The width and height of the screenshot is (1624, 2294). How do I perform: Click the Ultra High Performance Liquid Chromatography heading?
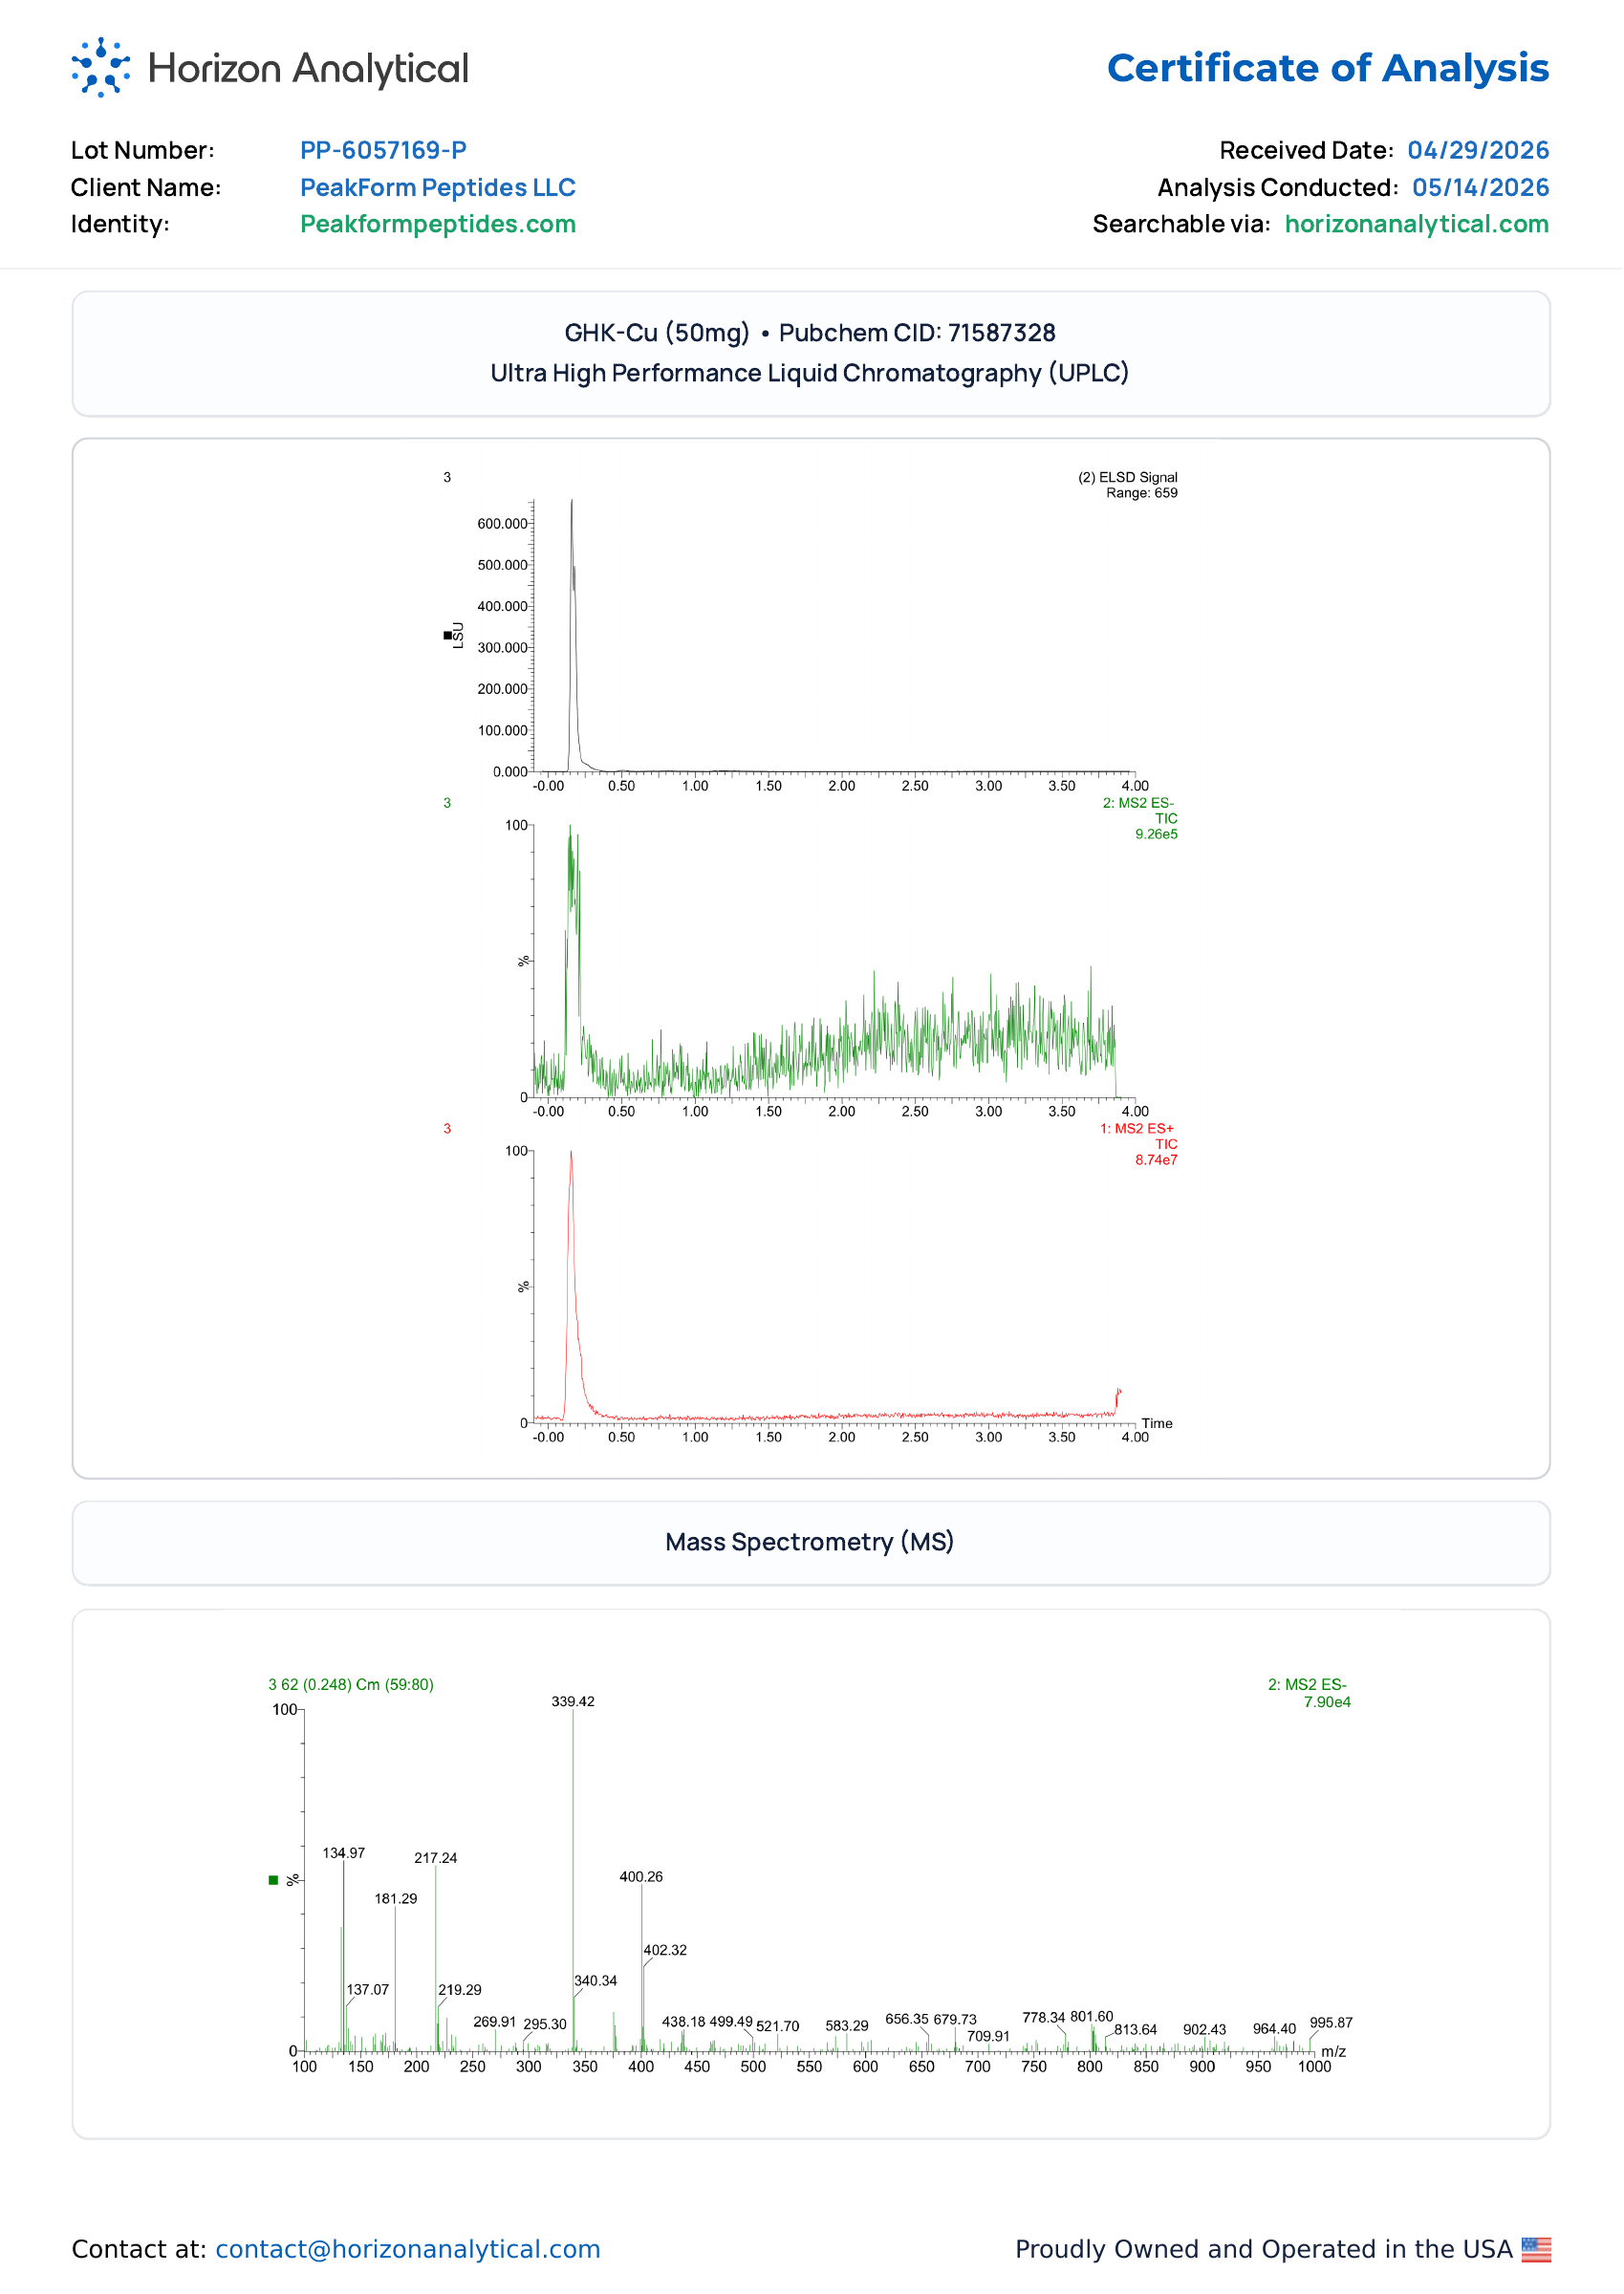[811, 373]
